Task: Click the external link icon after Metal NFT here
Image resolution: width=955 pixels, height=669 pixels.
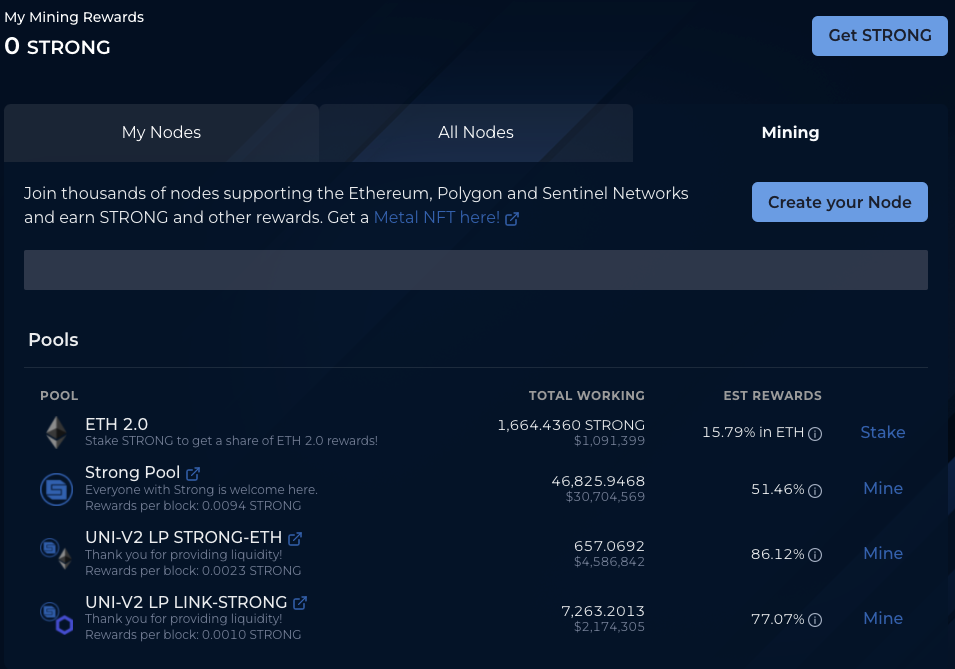Action: point(512,219)
